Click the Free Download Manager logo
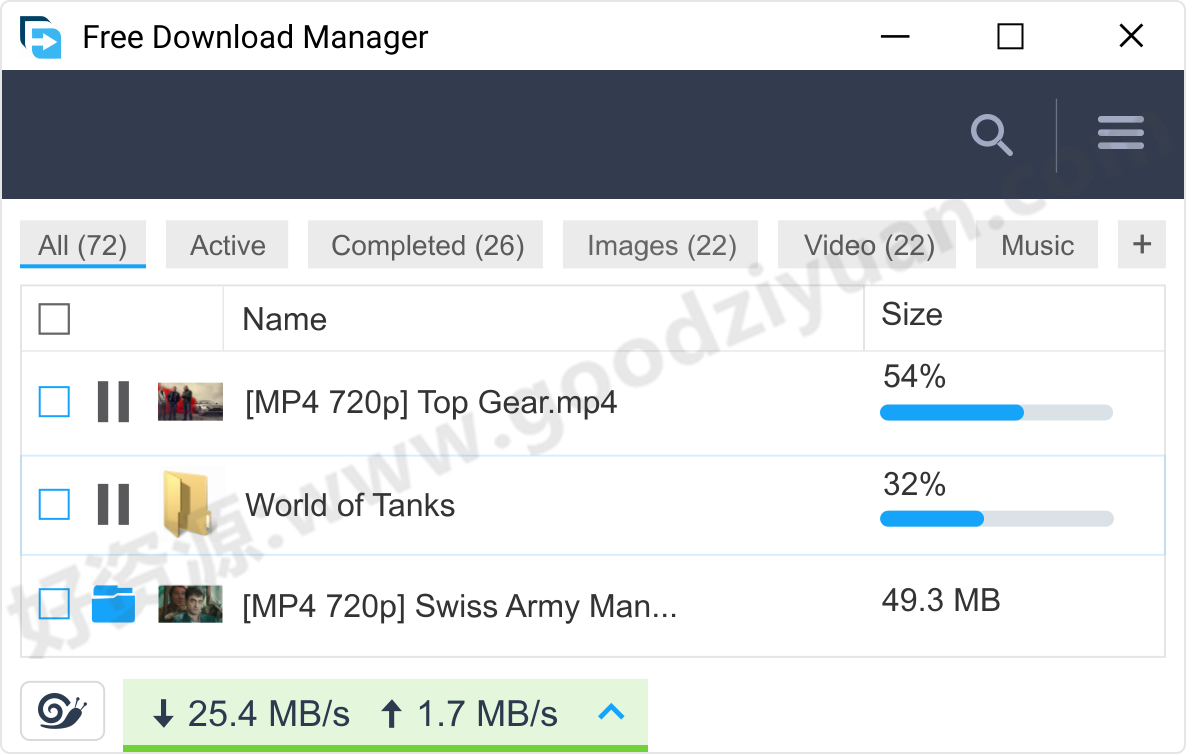This screenshot has width=1186, height=754. coord(41,36)
